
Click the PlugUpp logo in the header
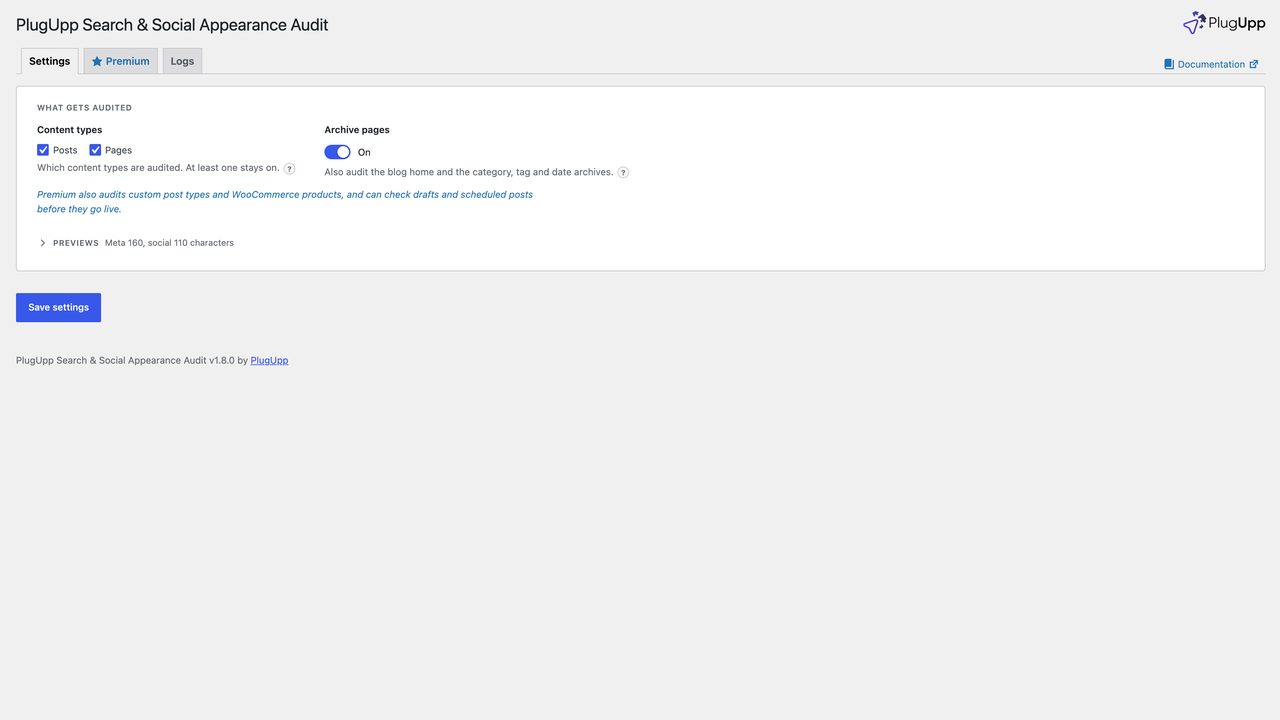1223,23
